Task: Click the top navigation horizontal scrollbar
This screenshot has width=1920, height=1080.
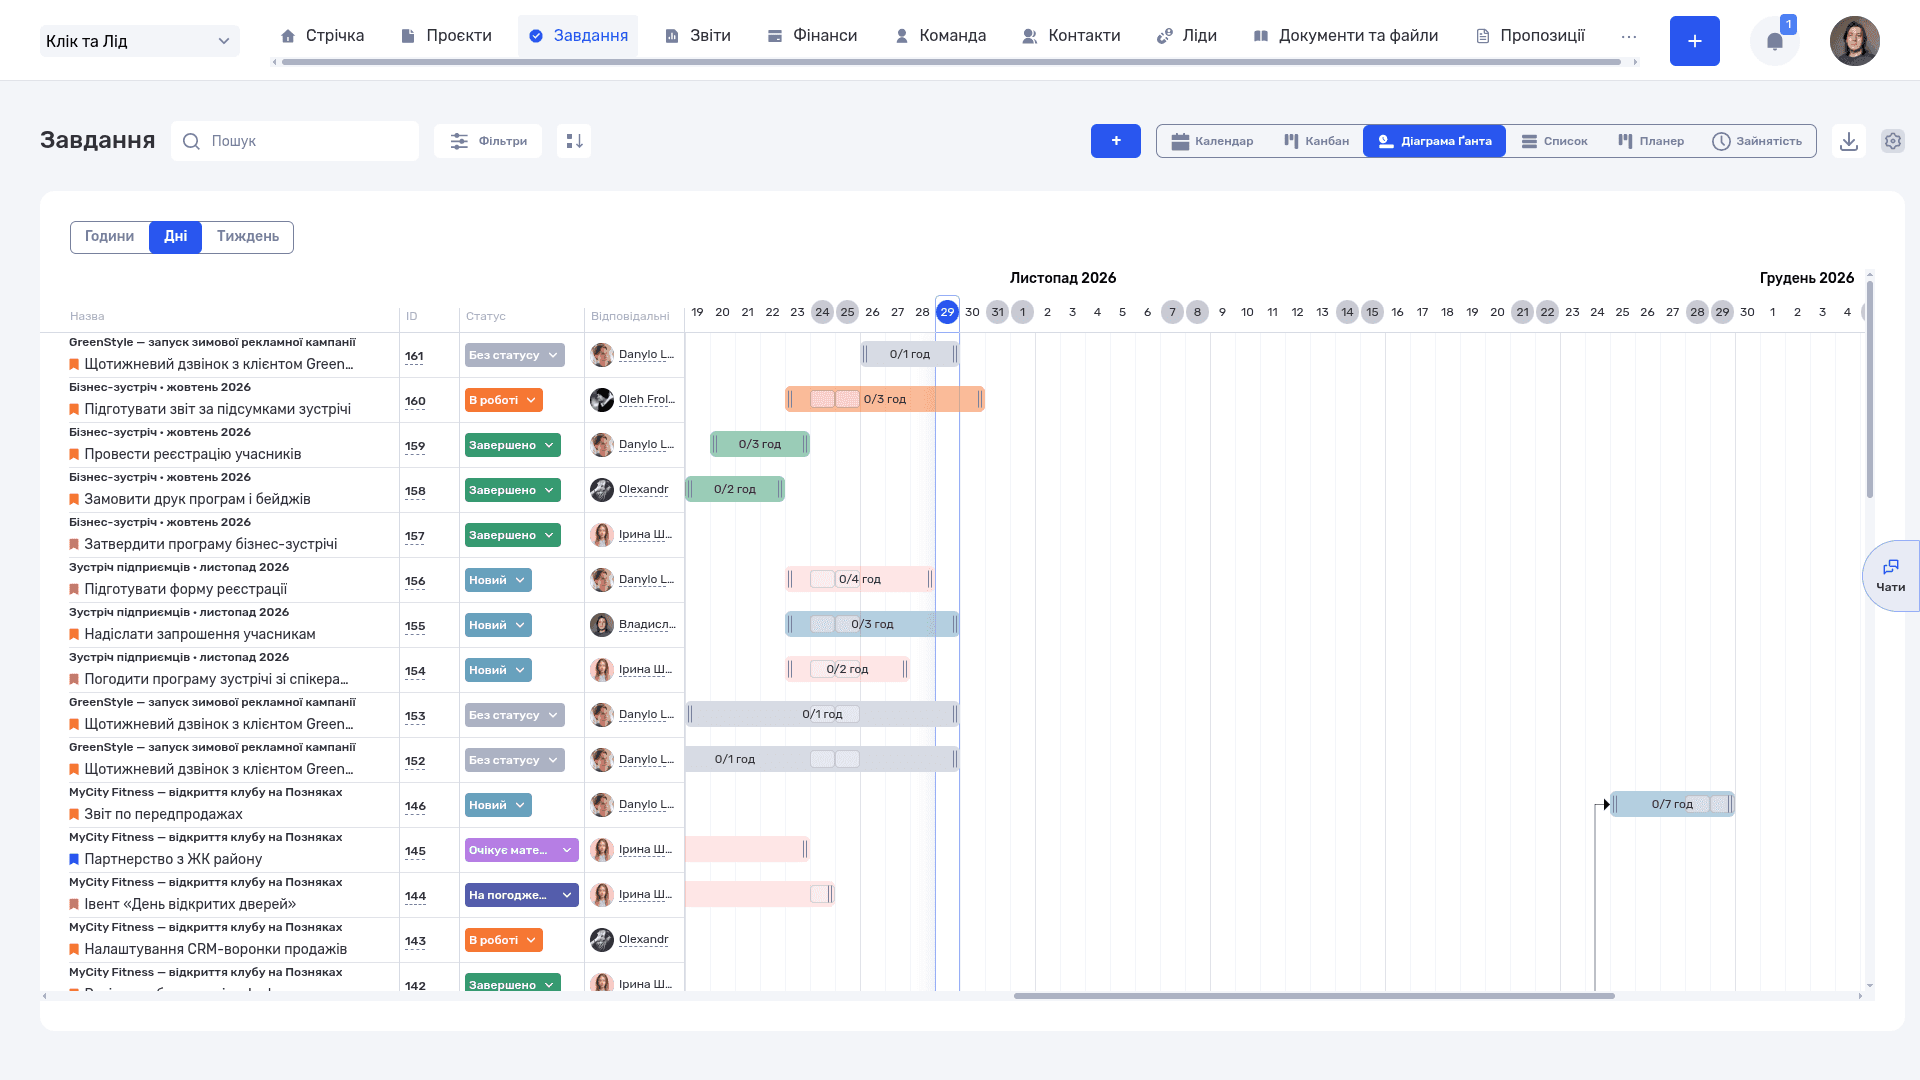Action: tap(951, 62)
